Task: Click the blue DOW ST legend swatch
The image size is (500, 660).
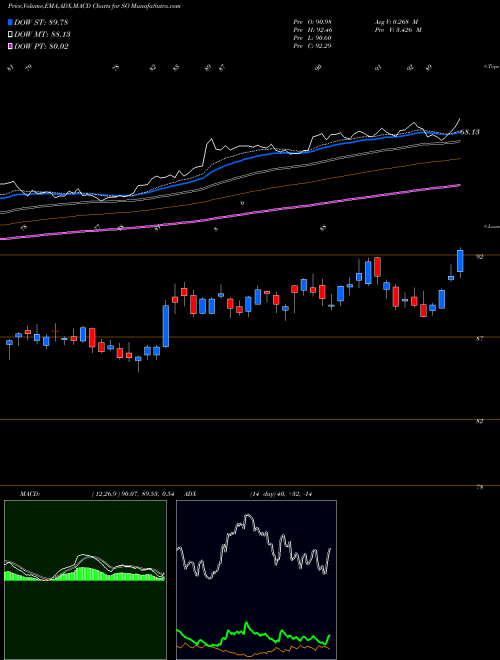Action: coord(10,22)
